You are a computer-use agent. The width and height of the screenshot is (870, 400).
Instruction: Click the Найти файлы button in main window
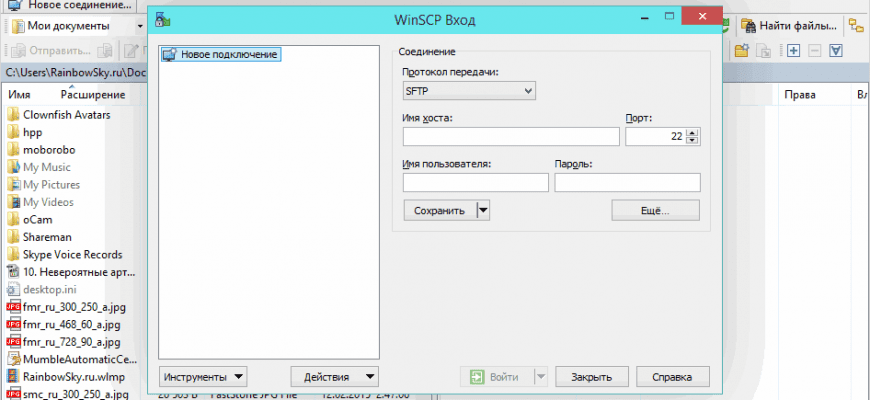coord(790,26)
